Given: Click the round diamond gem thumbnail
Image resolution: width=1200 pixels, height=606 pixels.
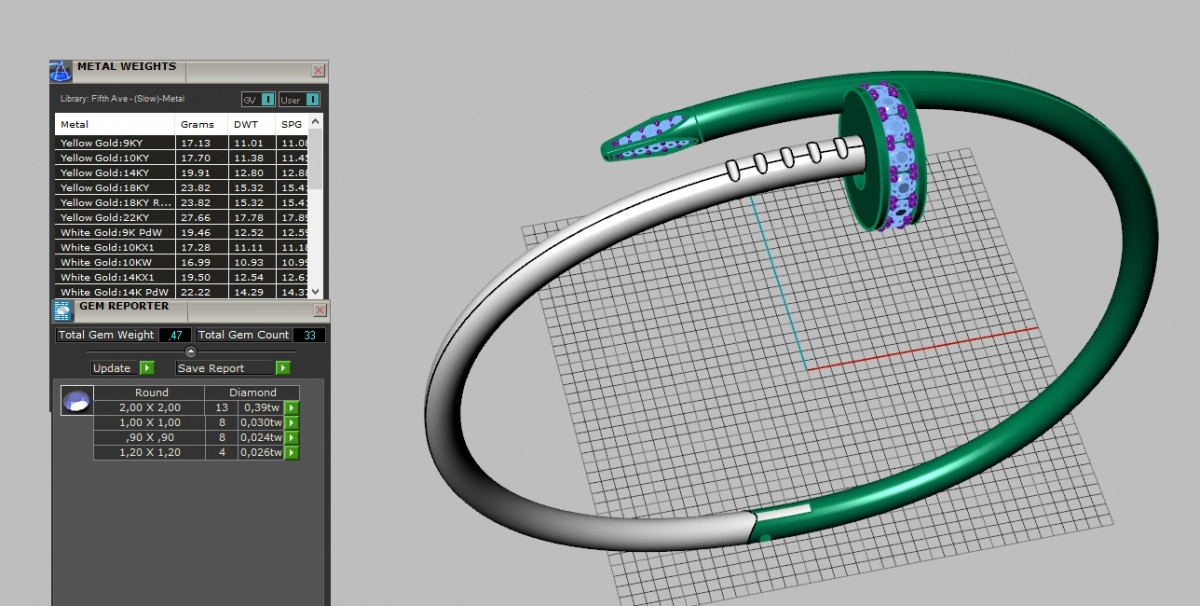Looking at the screenshot, I should tap(77, 401).
